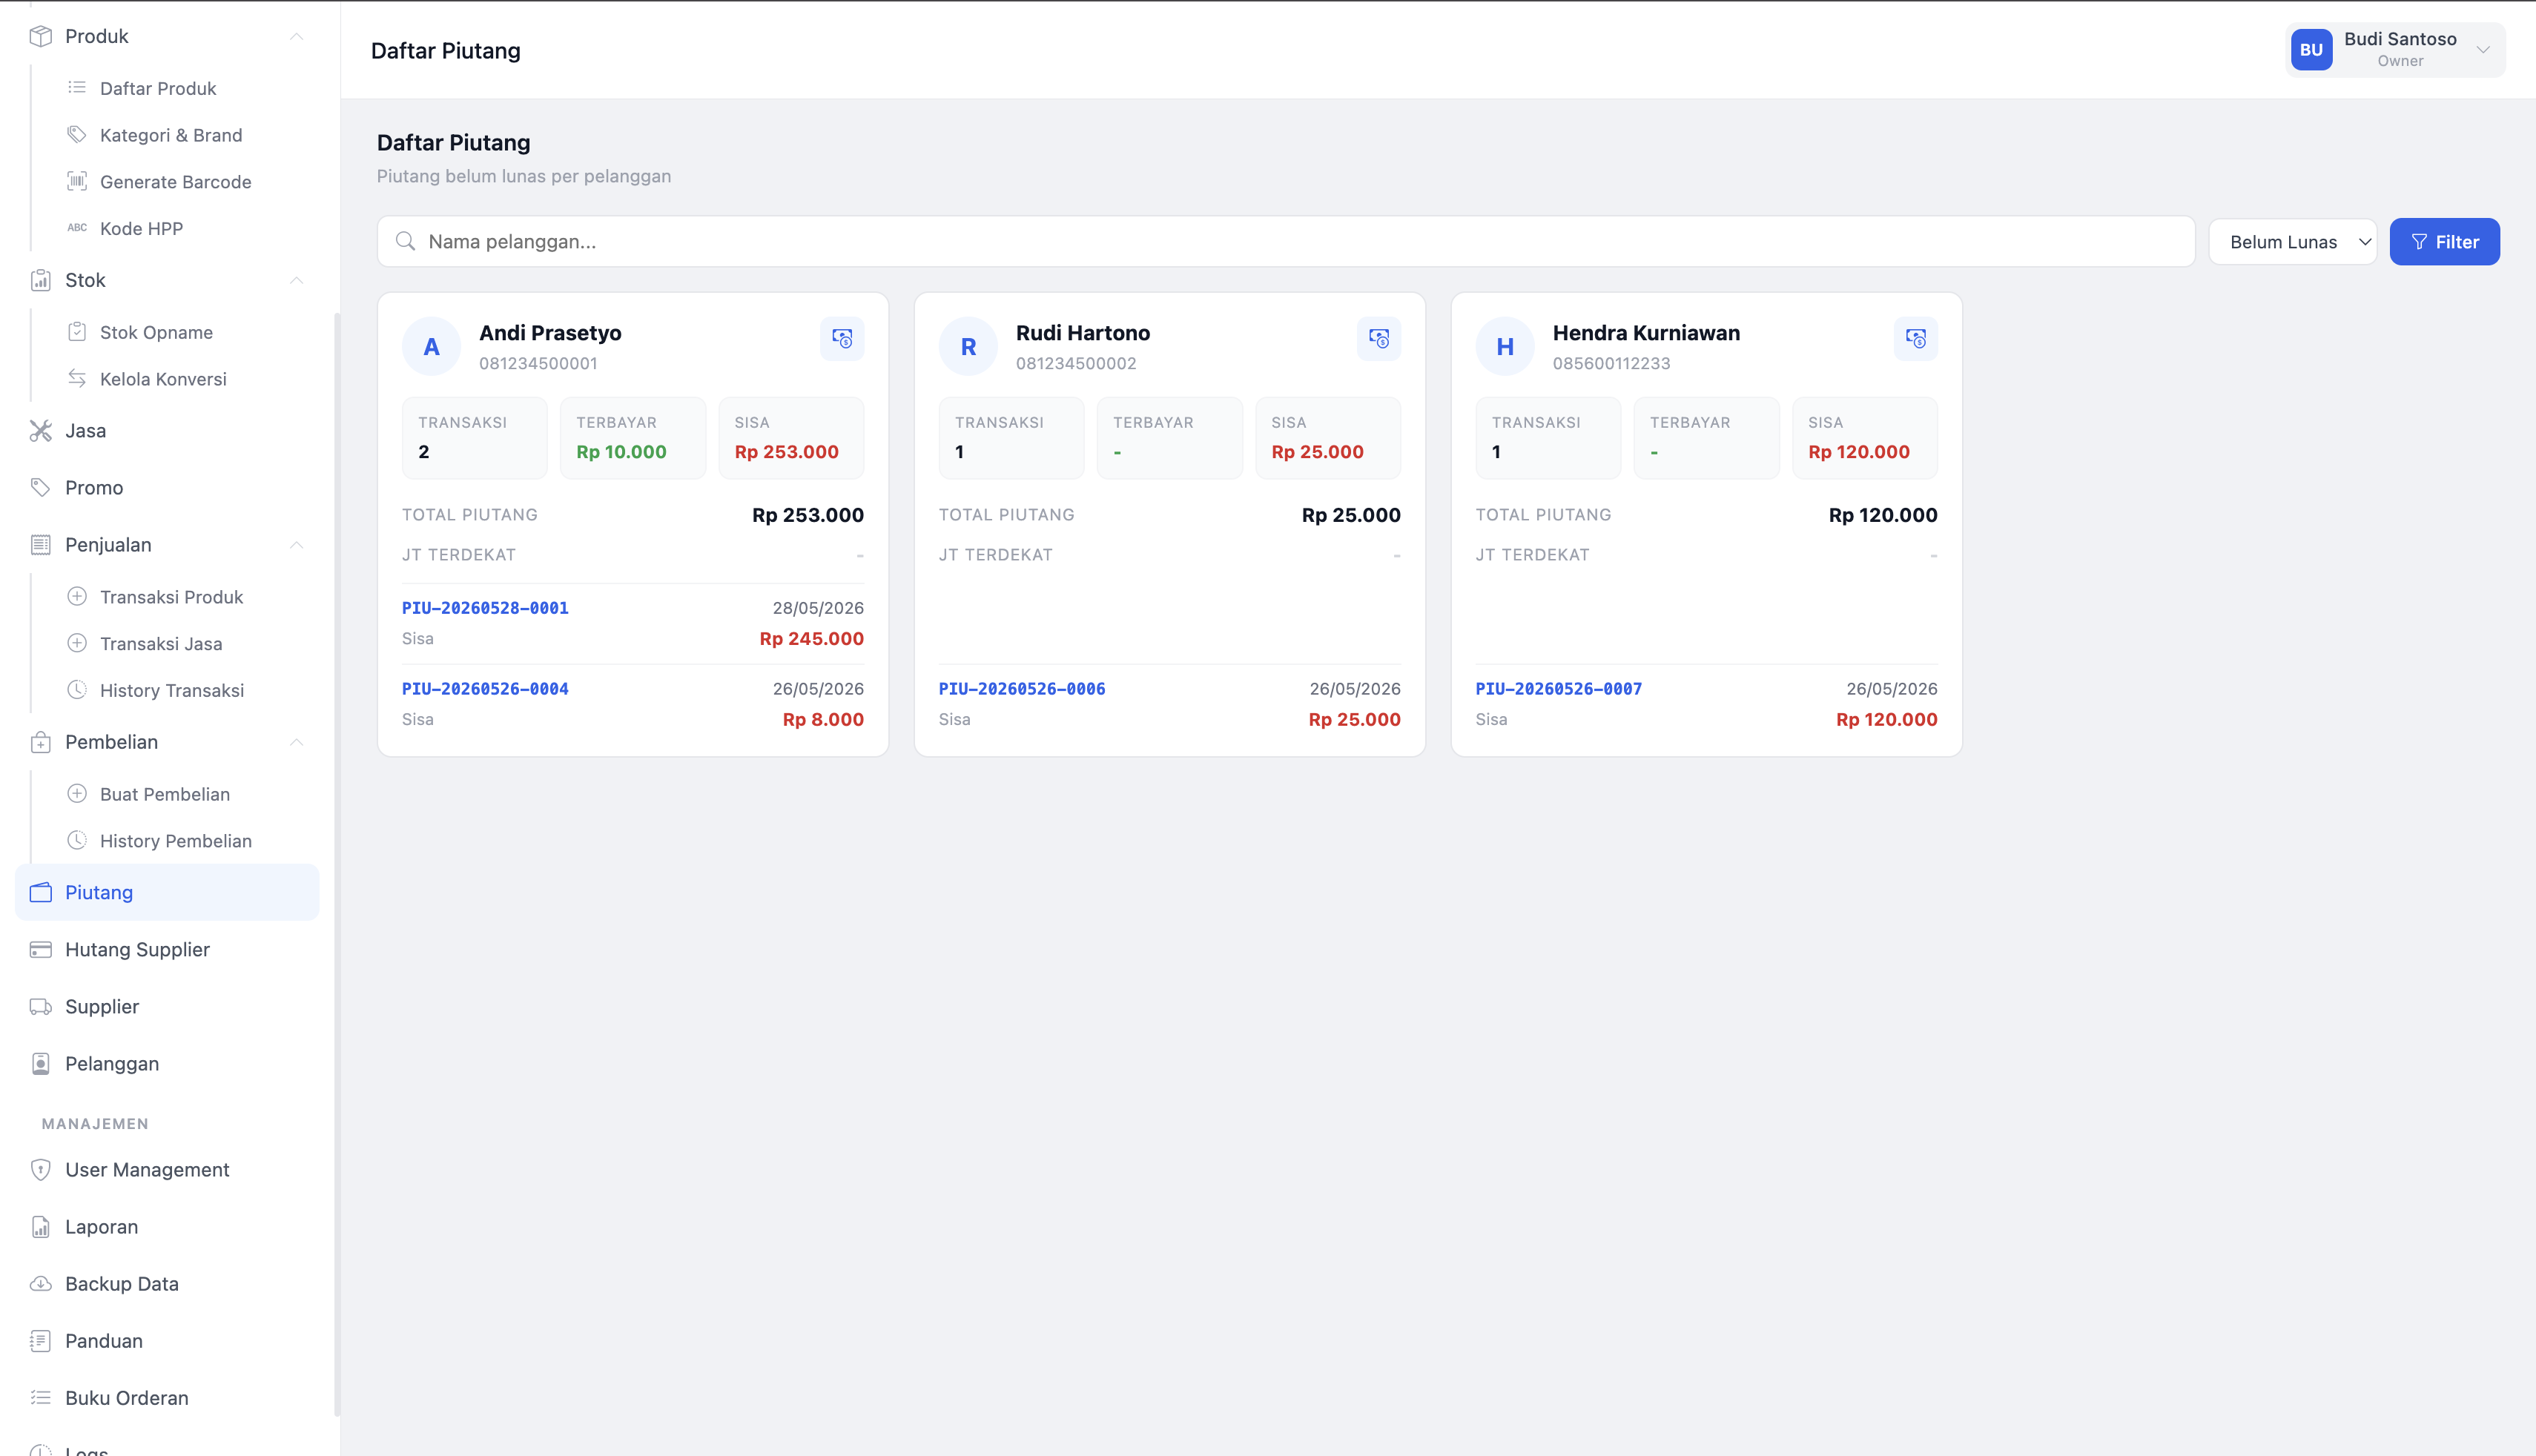Open Daftar Produk page
Image resolution: width=2536 pixels, height=1456 pixels.
tap(158, 88)
